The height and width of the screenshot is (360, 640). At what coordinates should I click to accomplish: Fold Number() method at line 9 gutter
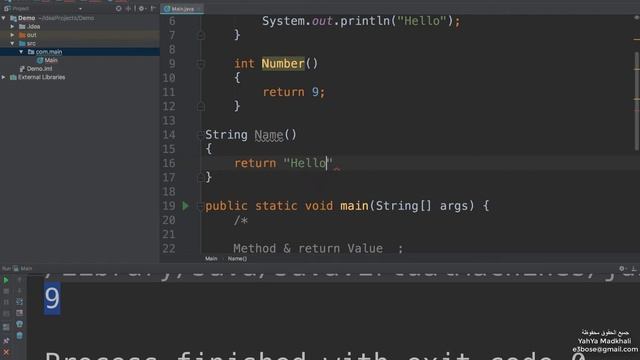click(200, 64)
